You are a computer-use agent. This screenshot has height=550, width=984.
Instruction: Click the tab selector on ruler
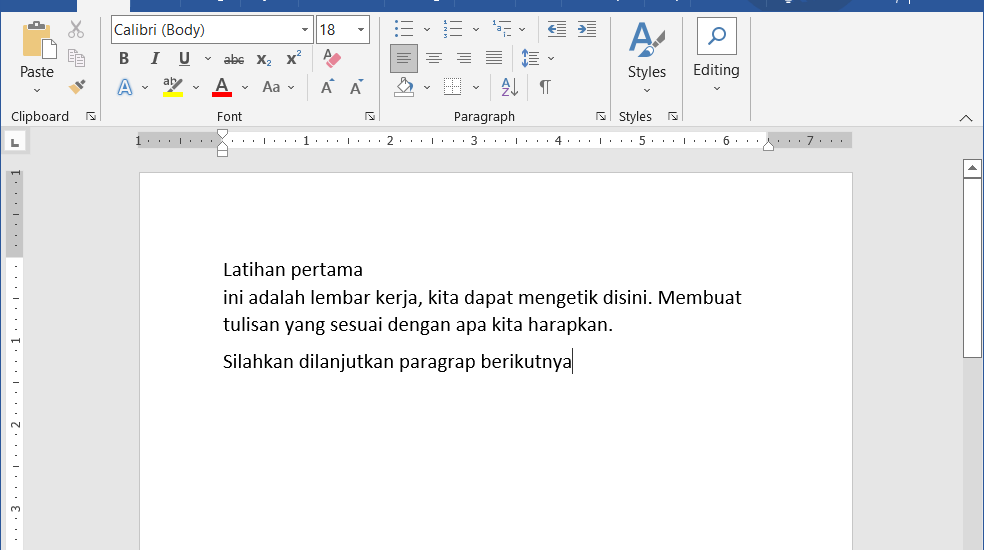(x=15, y=143)
